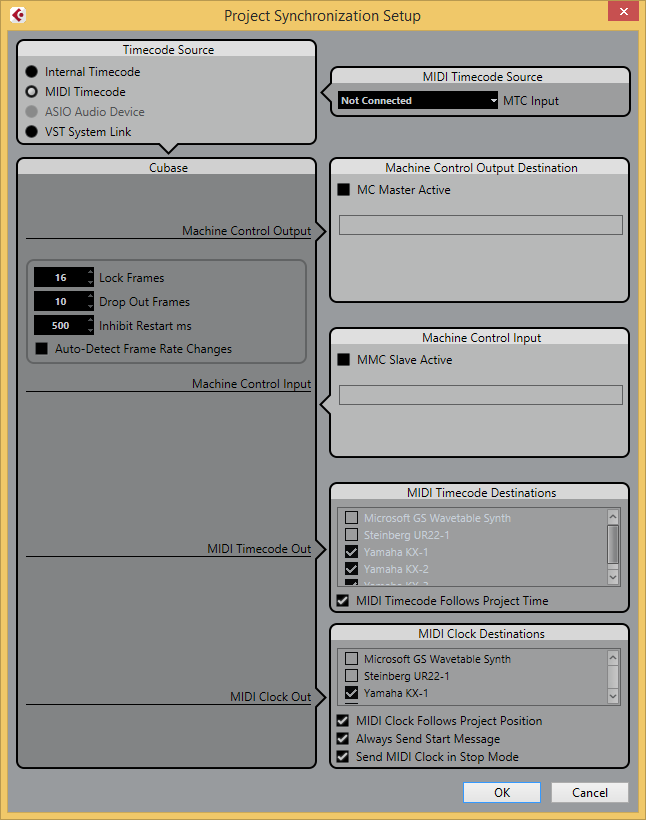Toggle MIDI Clock Follows Project Position
The image size is (646, 820).
343,721
